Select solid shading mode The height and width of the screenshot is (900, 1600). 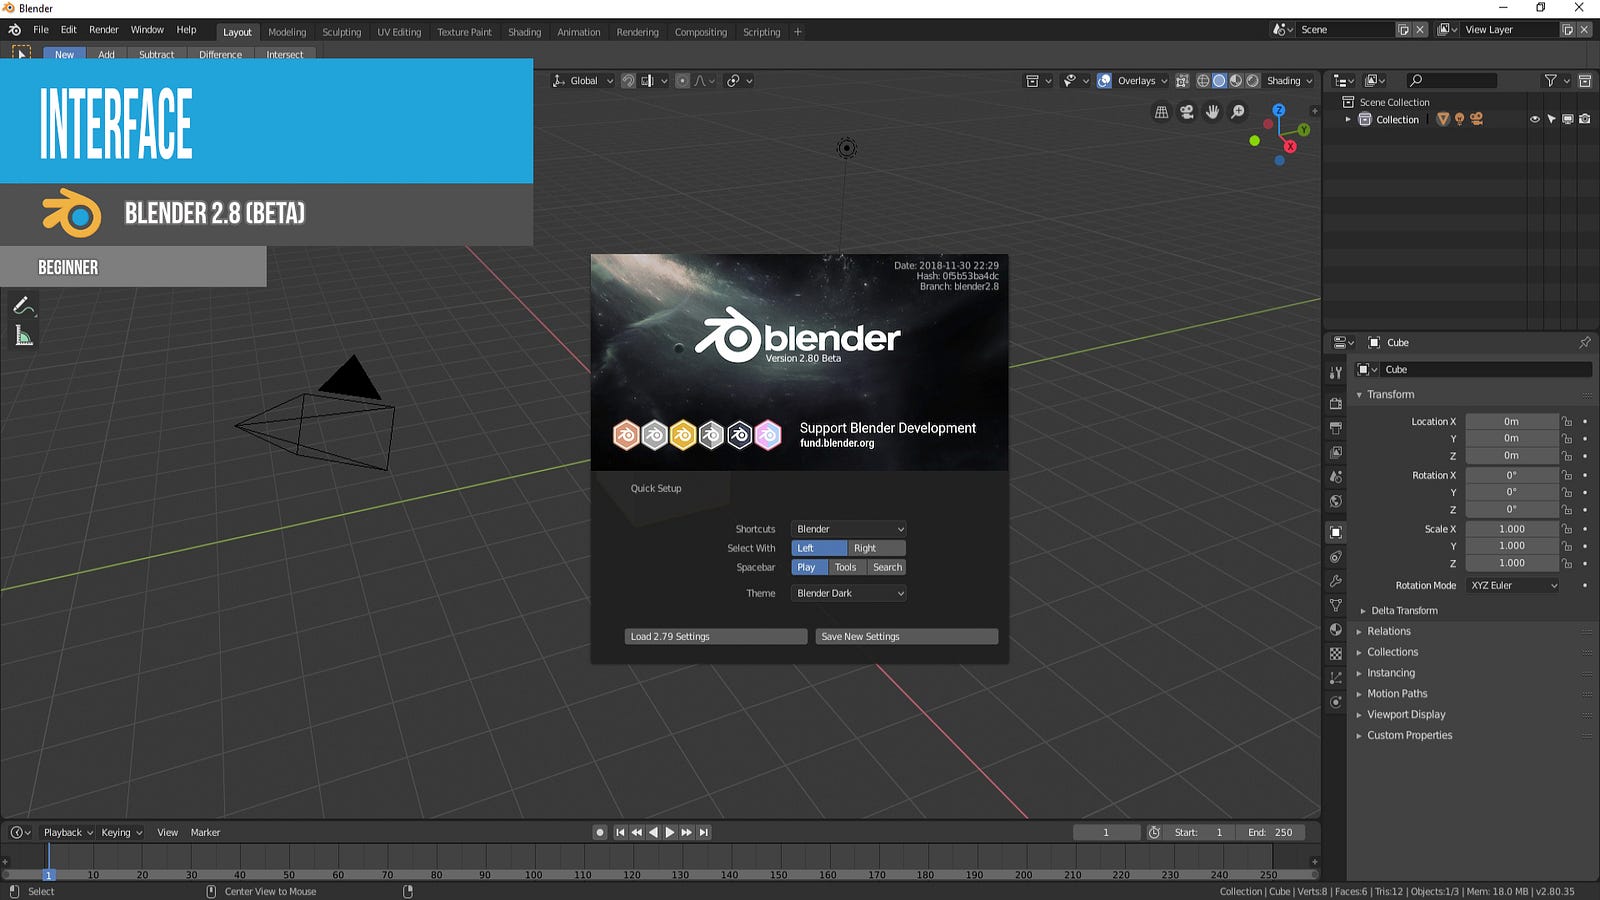1219,81
